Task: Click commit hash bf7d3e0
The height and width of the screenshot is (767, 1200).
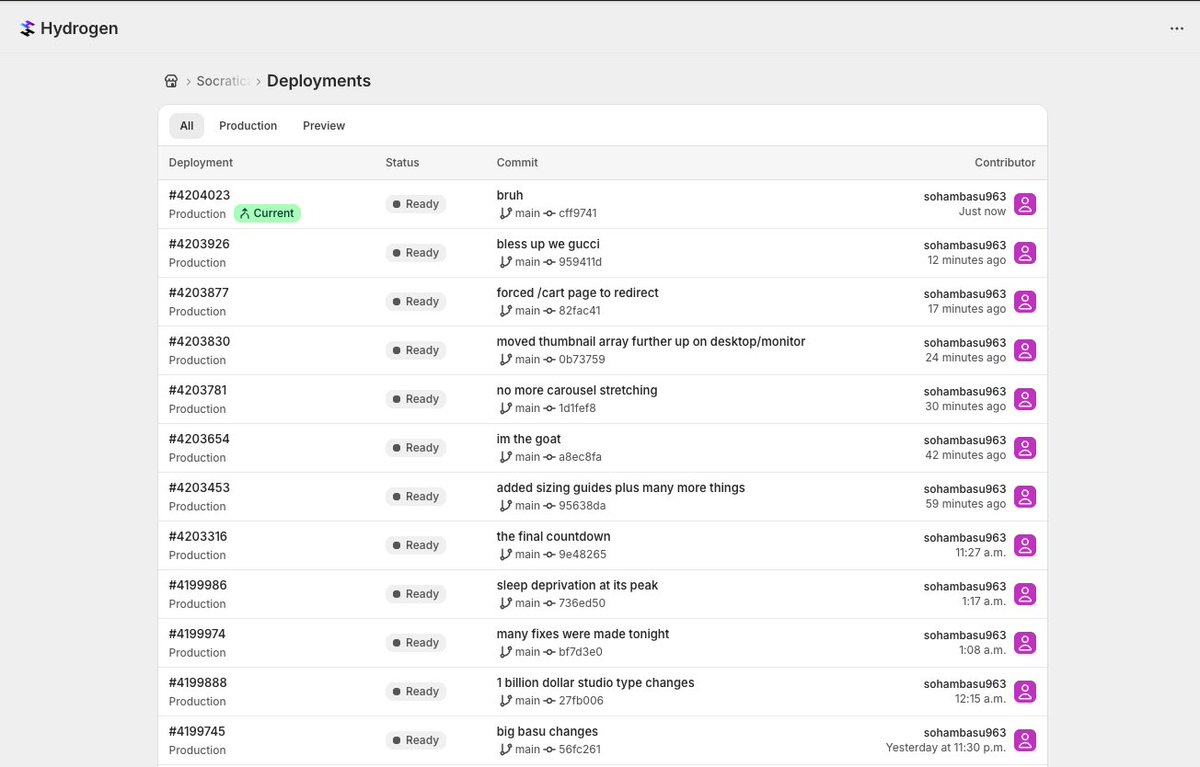Action: click(581, 652)
